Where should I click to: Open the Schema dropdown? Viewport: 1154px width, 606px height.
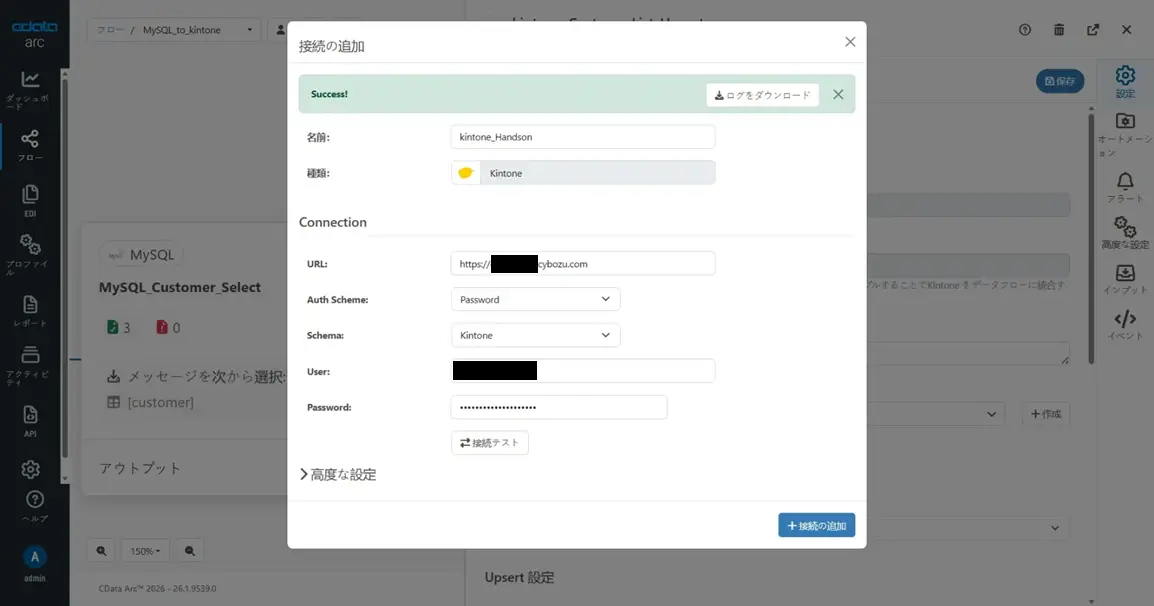coord(535,335)
